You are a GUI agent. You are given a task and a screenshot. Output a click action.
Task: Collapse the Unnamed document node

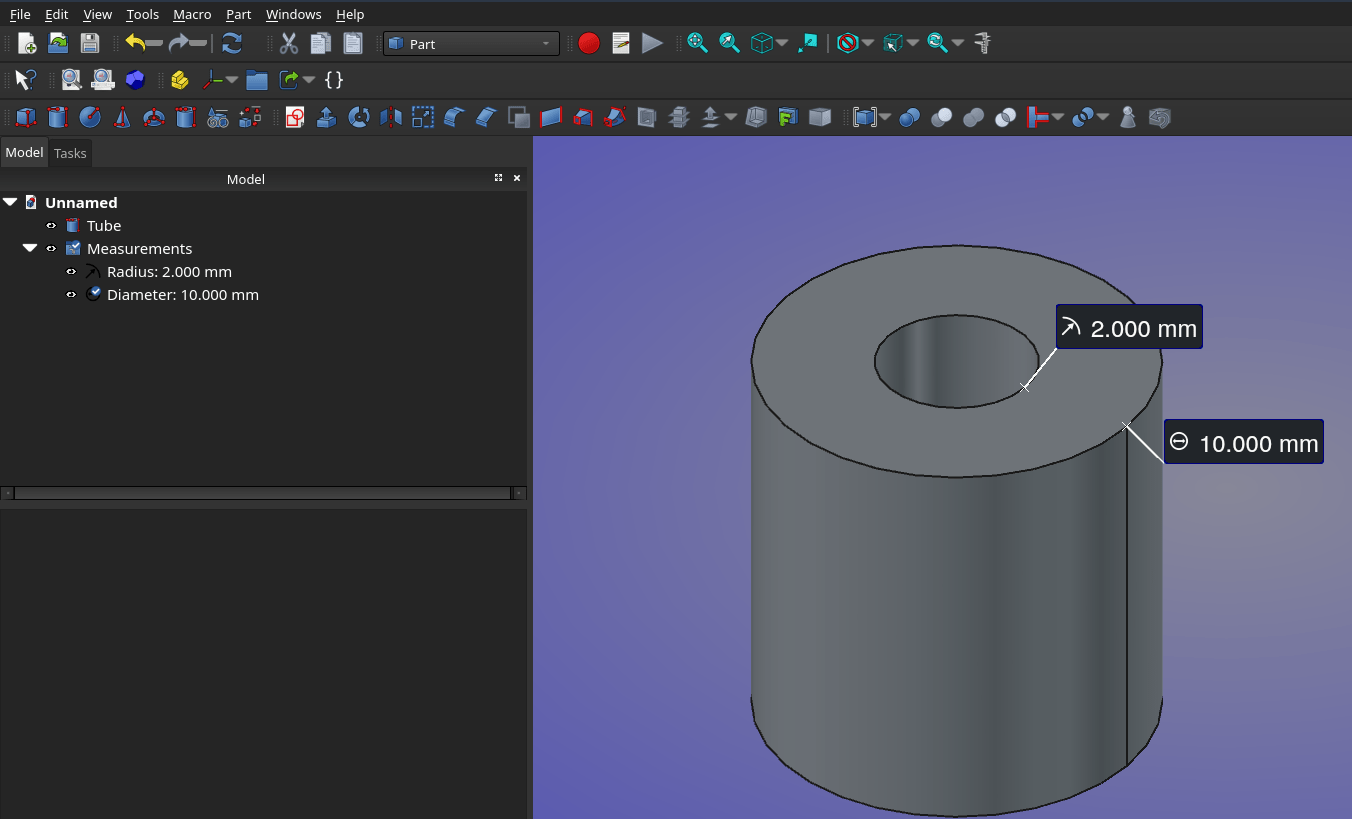tap(10, 203)
